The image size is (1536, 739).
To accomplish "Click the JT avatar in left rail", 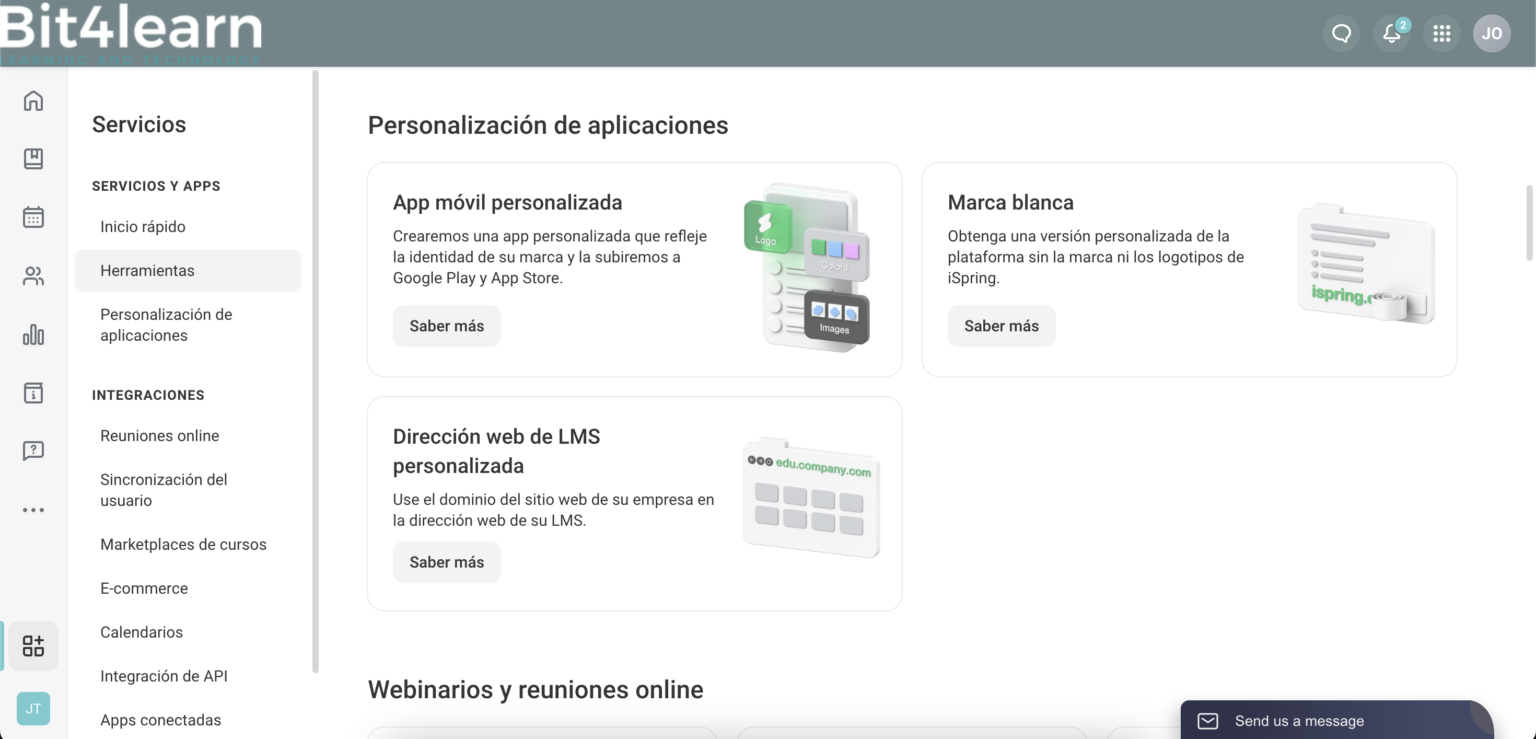I will [33, 708].
